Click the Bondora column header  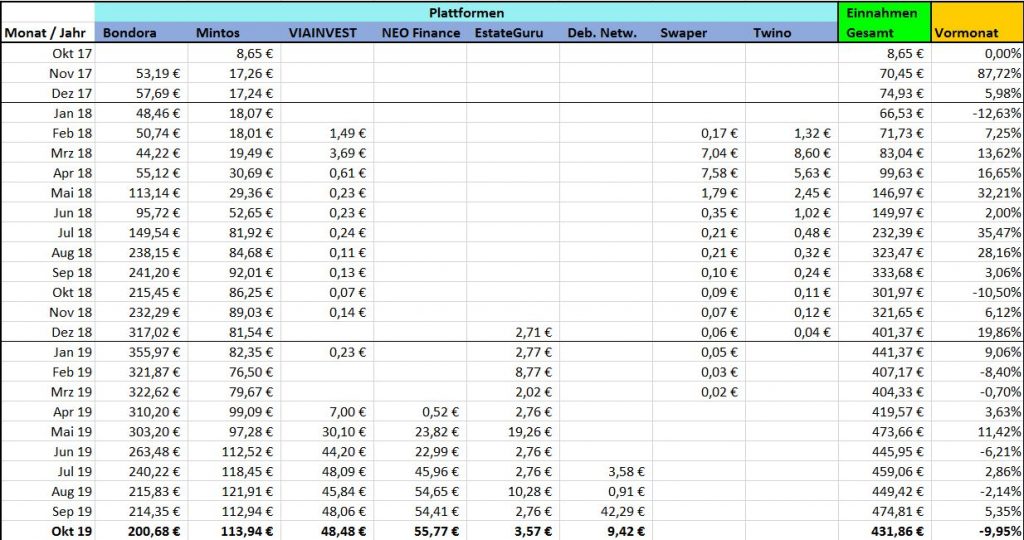coord(142,33)
